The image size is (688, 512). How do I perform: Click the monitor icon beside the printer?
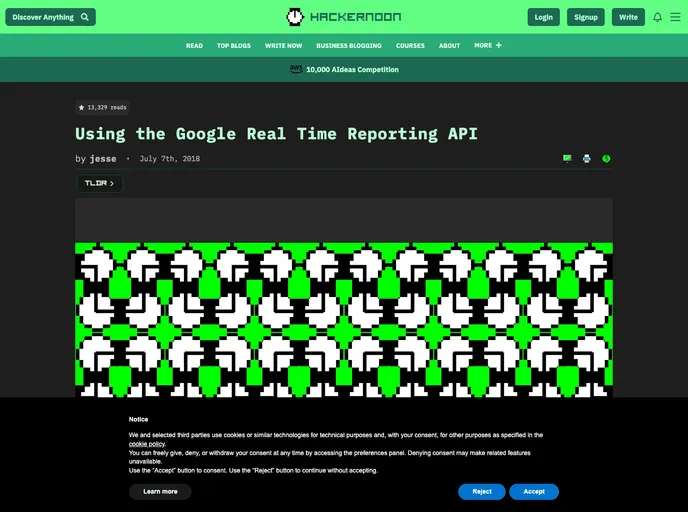tap(567, 158)
